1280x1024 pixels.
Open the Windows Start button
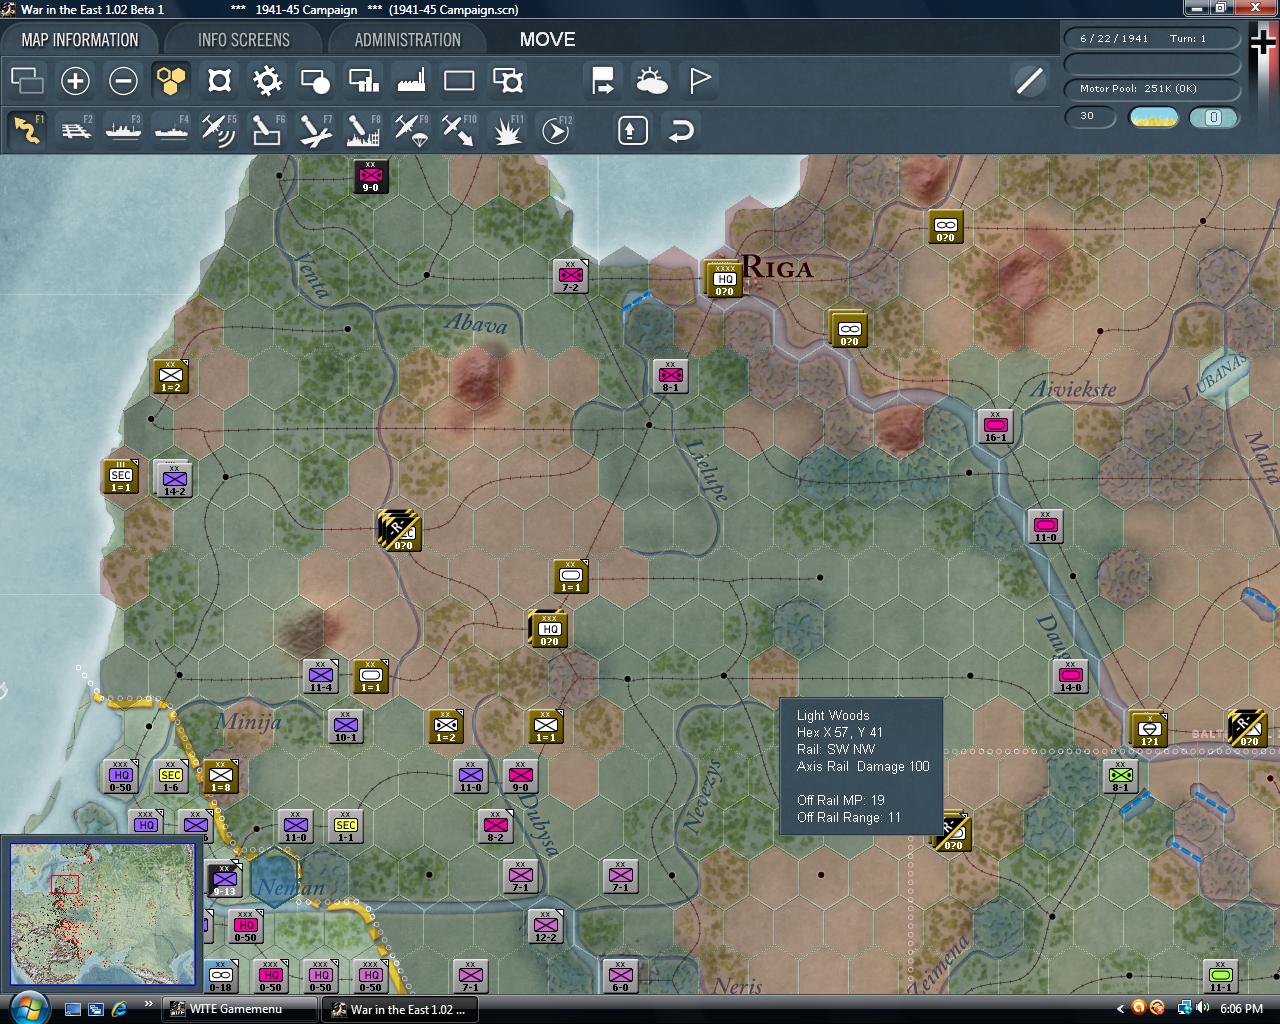pos(27,1007)
